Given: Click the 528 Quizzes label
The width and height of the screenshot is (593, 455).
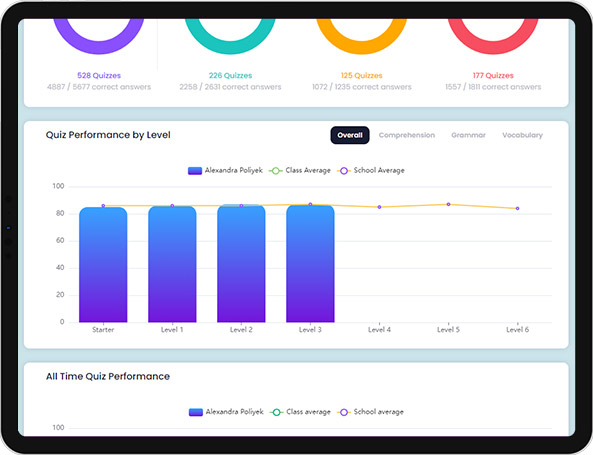Looking at the screenshot, I should (x=99, y=75).
